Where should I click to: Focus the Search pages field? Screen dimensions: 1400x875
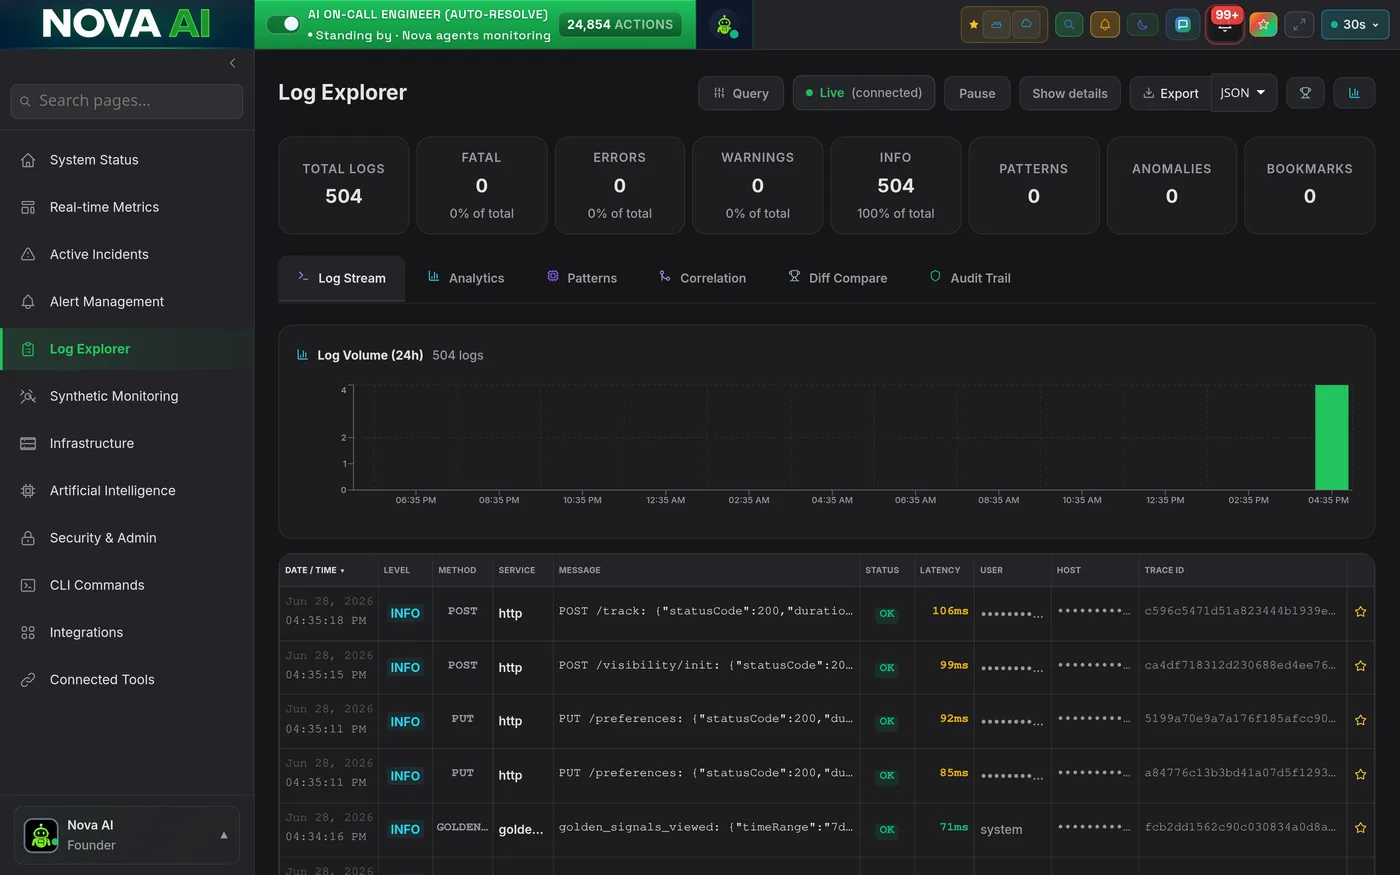[127, 101]
